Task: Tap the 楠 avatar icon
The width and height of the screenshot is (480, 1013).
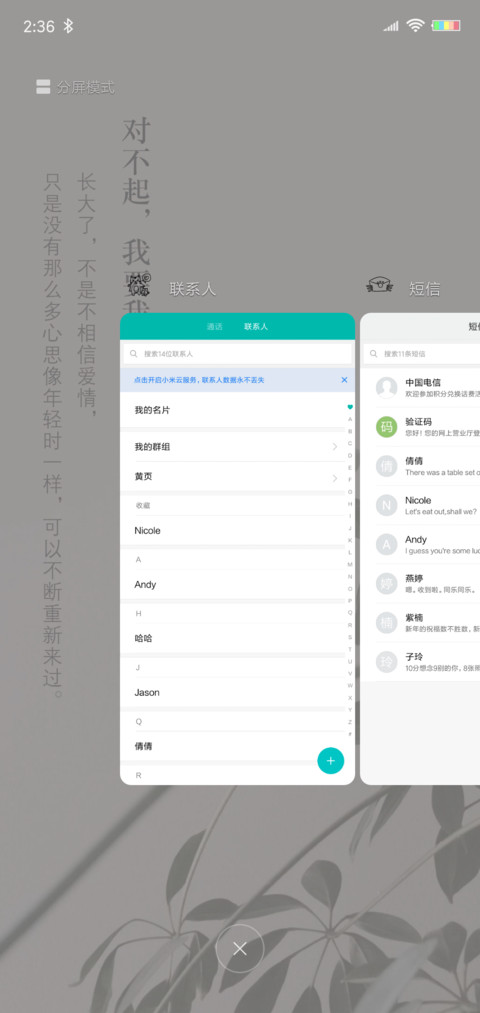Action: [386, 623]
